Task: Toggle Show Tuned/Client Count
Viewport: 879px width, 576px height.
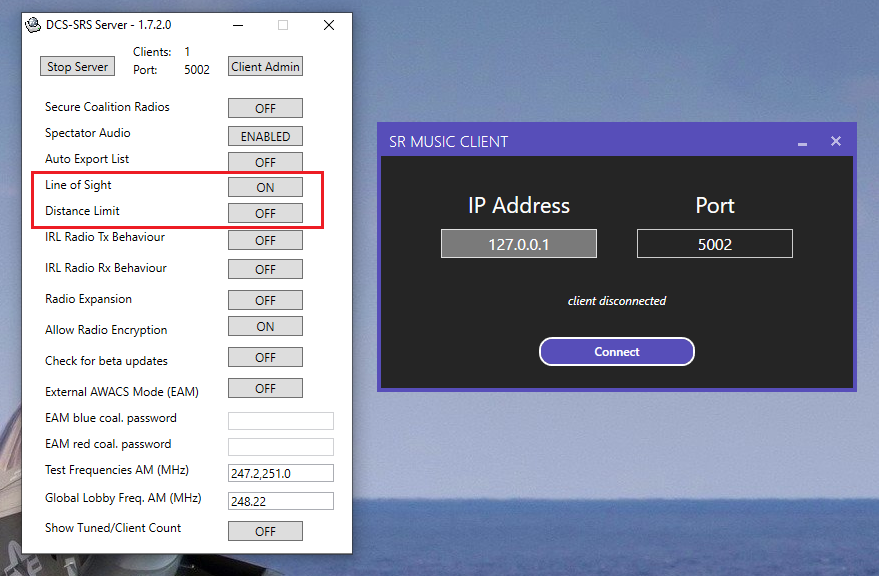Action: 265,531
